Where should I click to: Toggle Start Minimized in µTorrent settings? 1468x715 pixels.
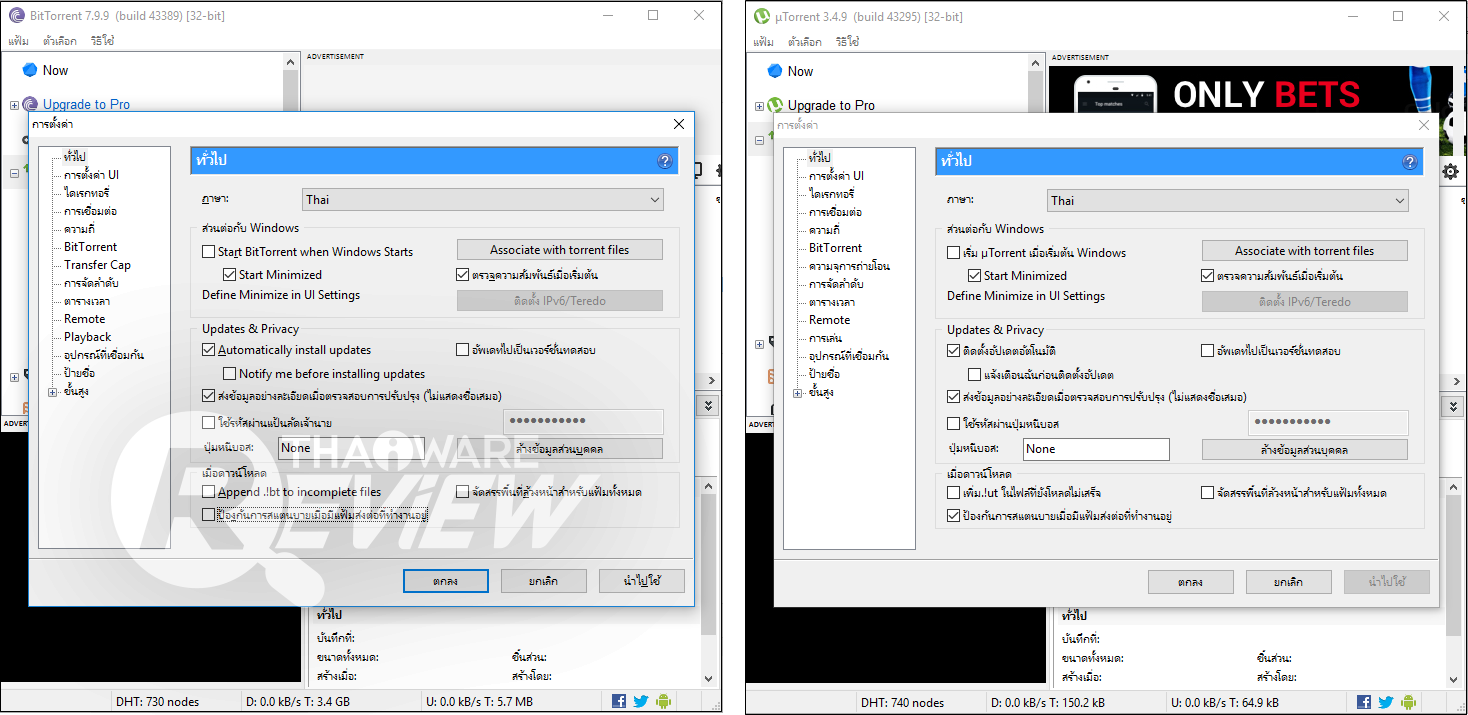(974, 275)
